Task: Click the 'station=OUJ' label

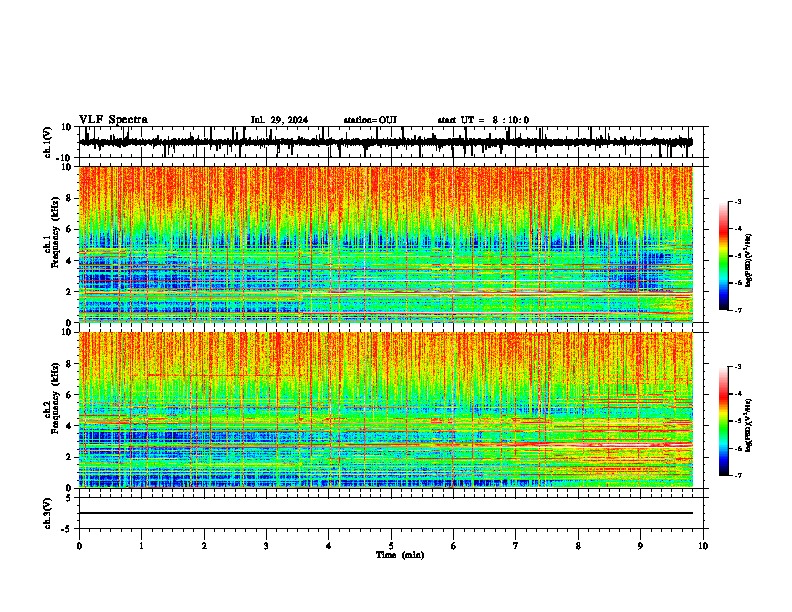Action: pos(370,120)
